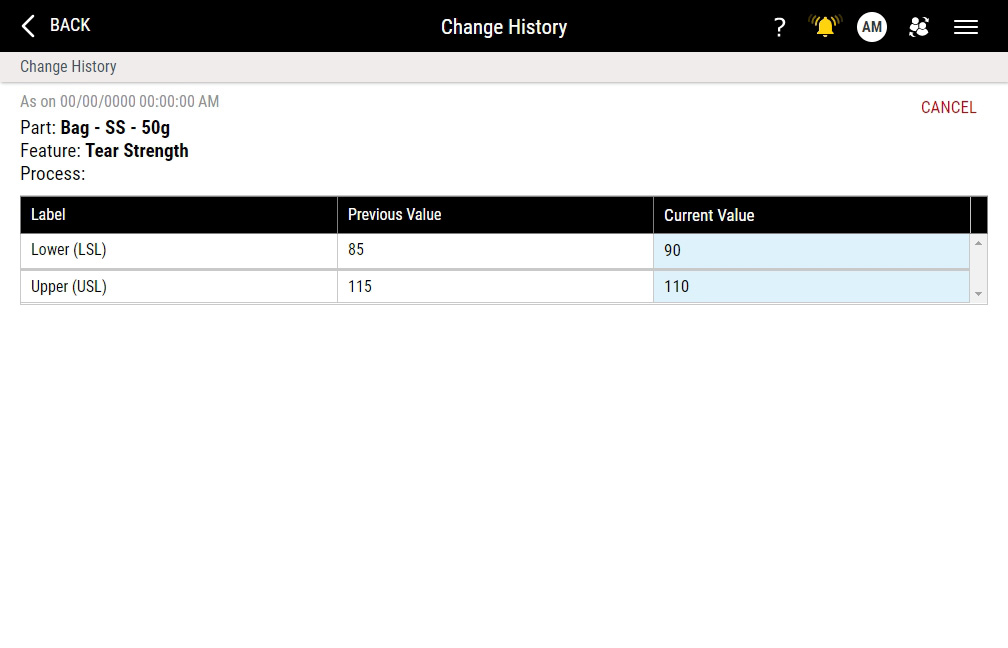1008x648 pixels.
Task: Click the BACK button label
Action: pos(70,25)
